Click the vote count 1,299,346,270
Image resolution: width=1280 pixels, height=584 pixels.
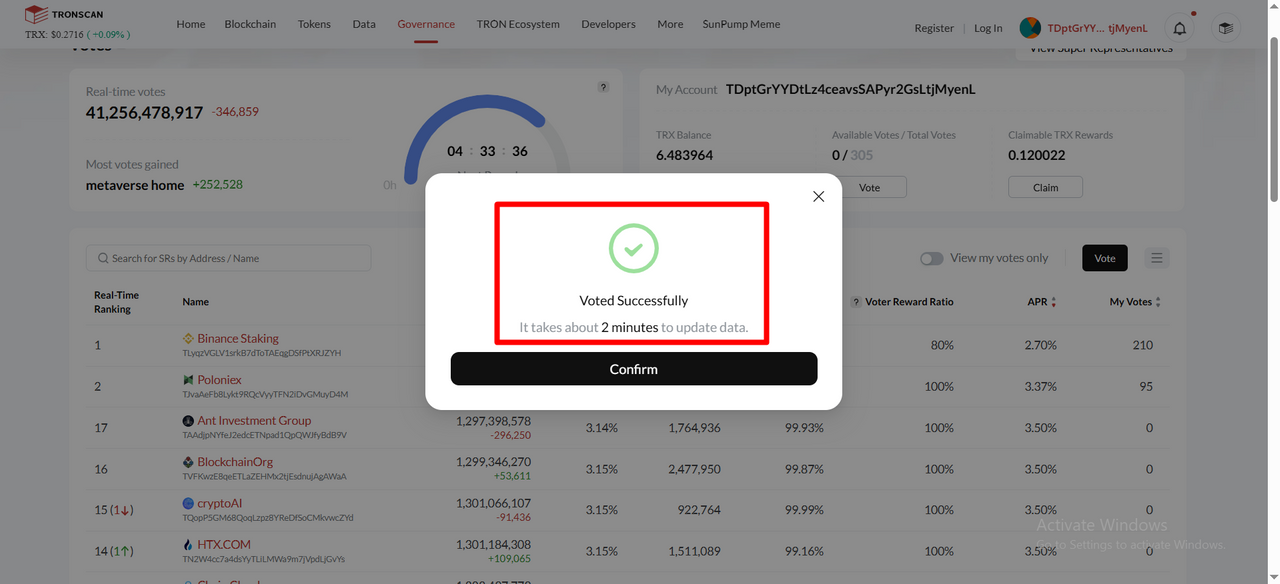click(x=493, y=462)
